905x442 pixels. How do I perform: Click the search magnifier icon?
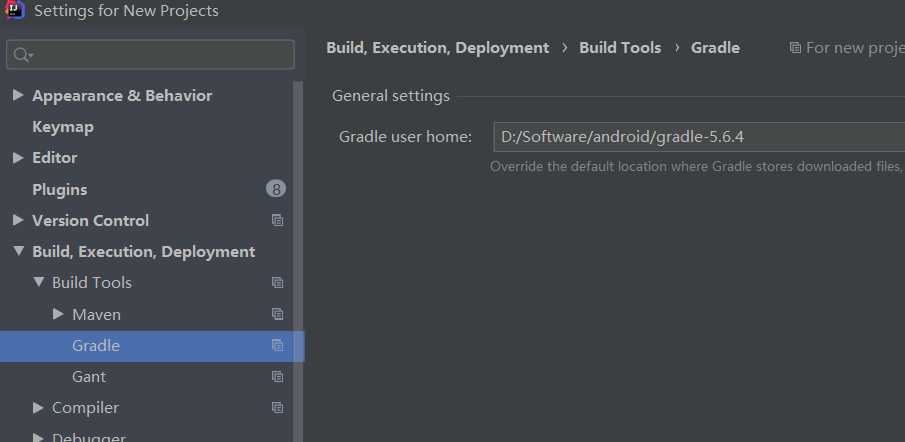(x=23, y=55)
